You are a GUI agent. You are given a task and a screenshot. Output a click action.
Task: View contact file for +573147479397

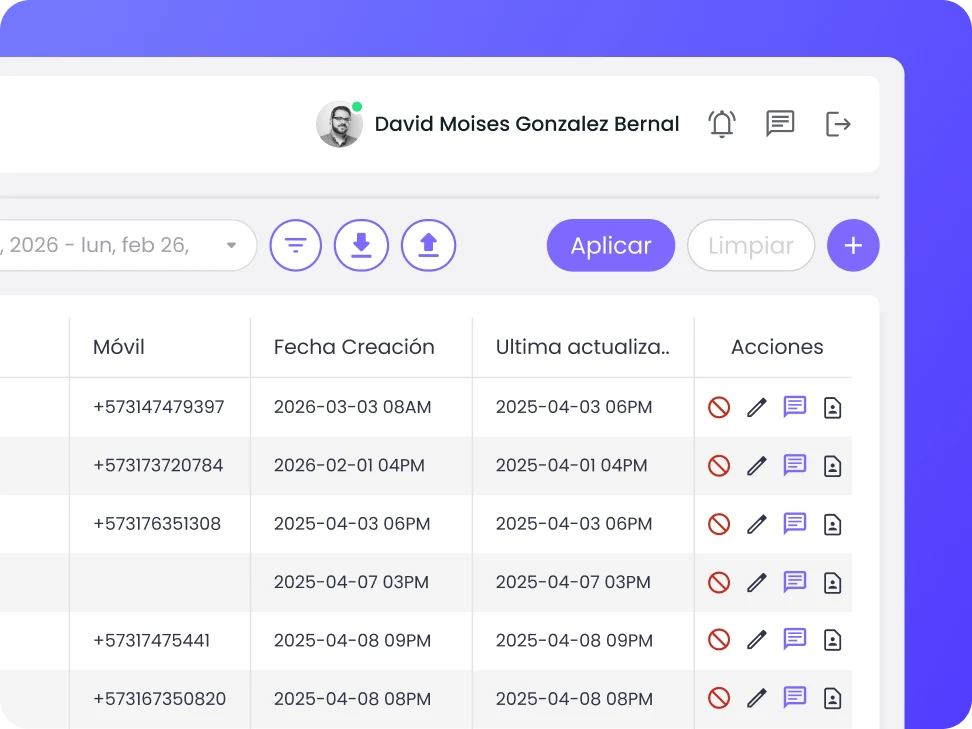click(x=832, y=408)
